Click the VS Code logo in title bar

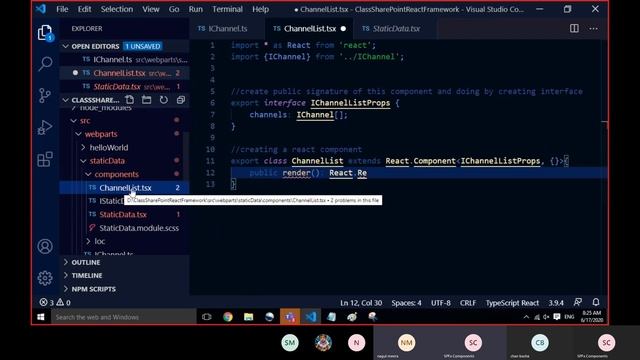(x=41, y=9)
